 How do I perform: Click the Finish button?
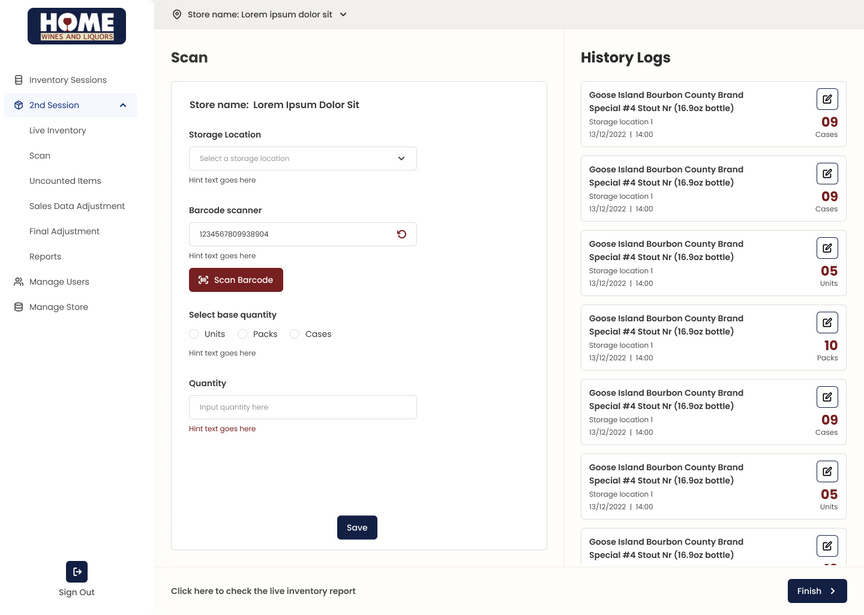tap(816, 591)
